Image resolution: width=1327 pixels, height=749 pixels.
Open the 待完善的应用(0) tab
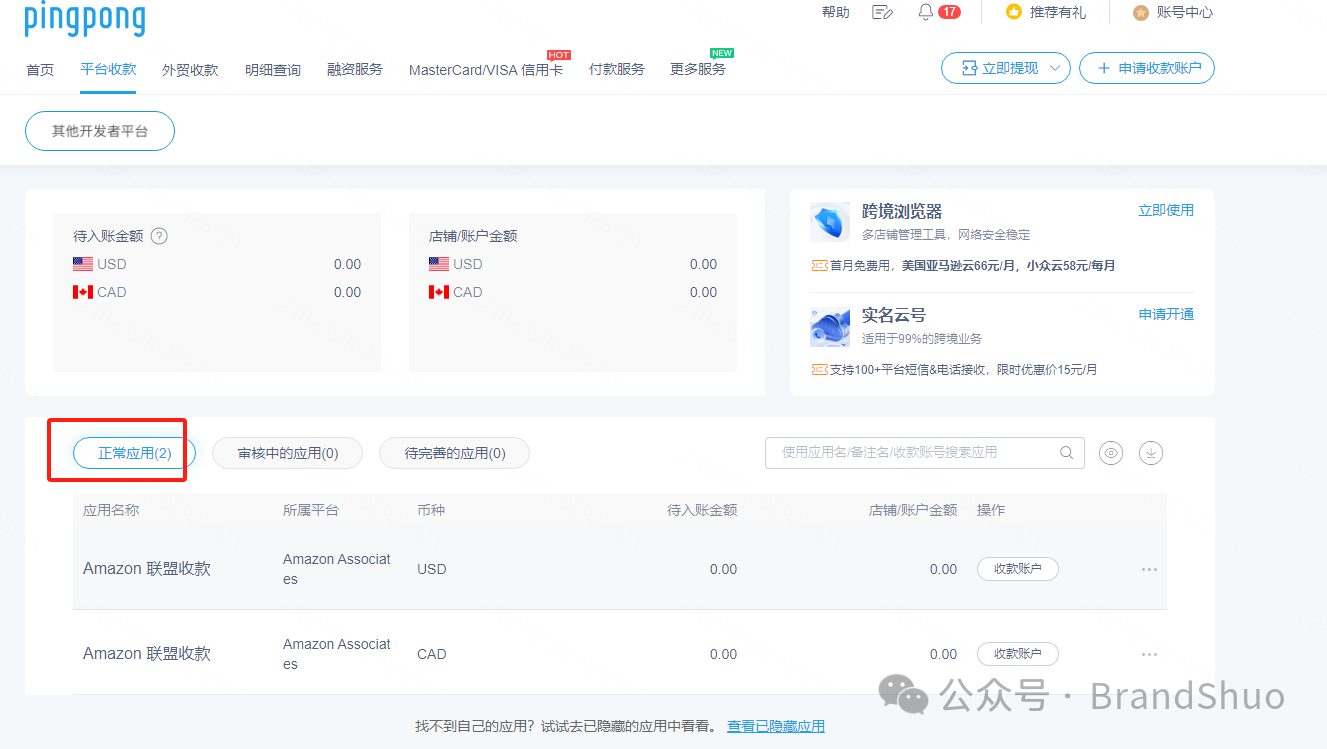(454, 453)
